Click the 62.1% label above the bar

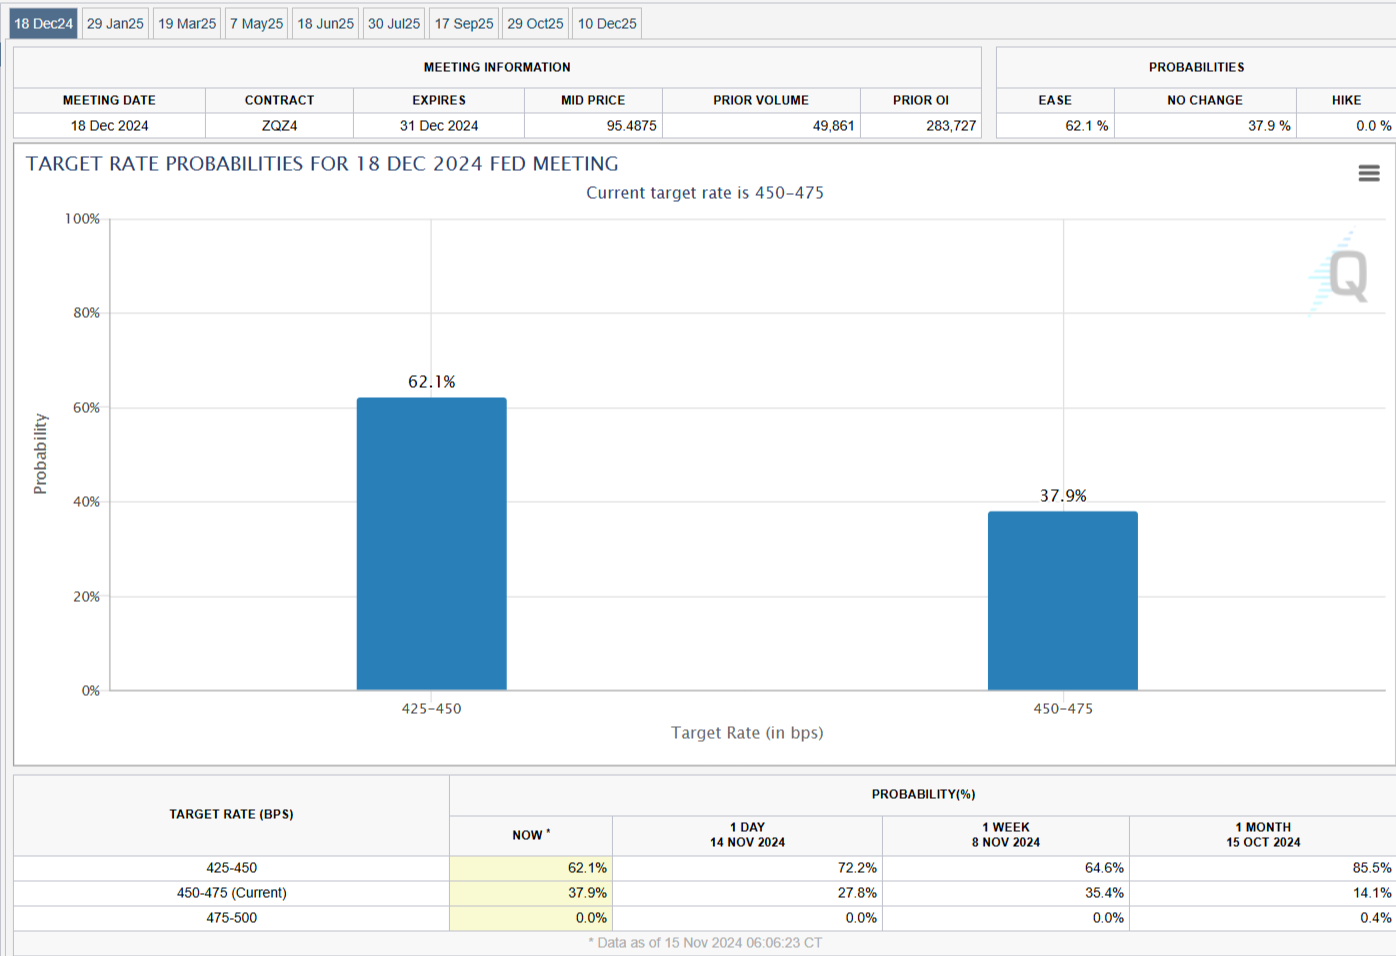click(431, 381)
